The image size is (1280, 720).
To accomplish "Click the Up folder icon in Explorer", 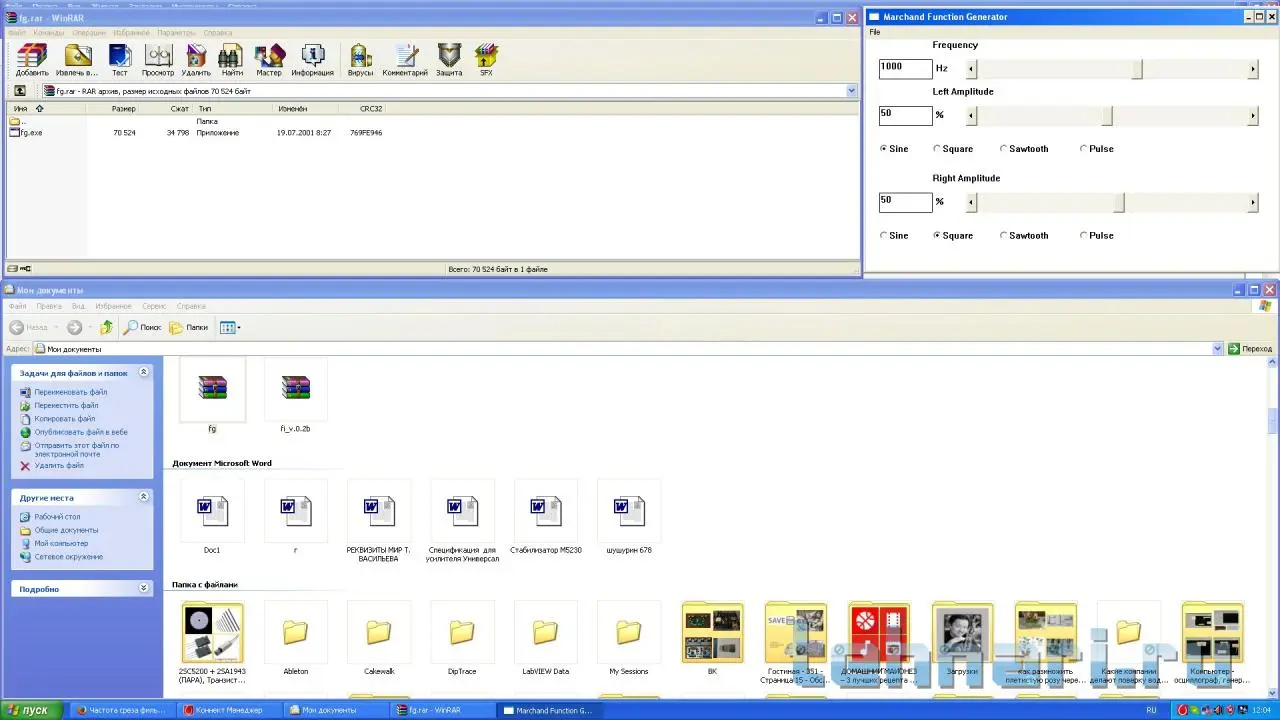I will coord(106,327).
